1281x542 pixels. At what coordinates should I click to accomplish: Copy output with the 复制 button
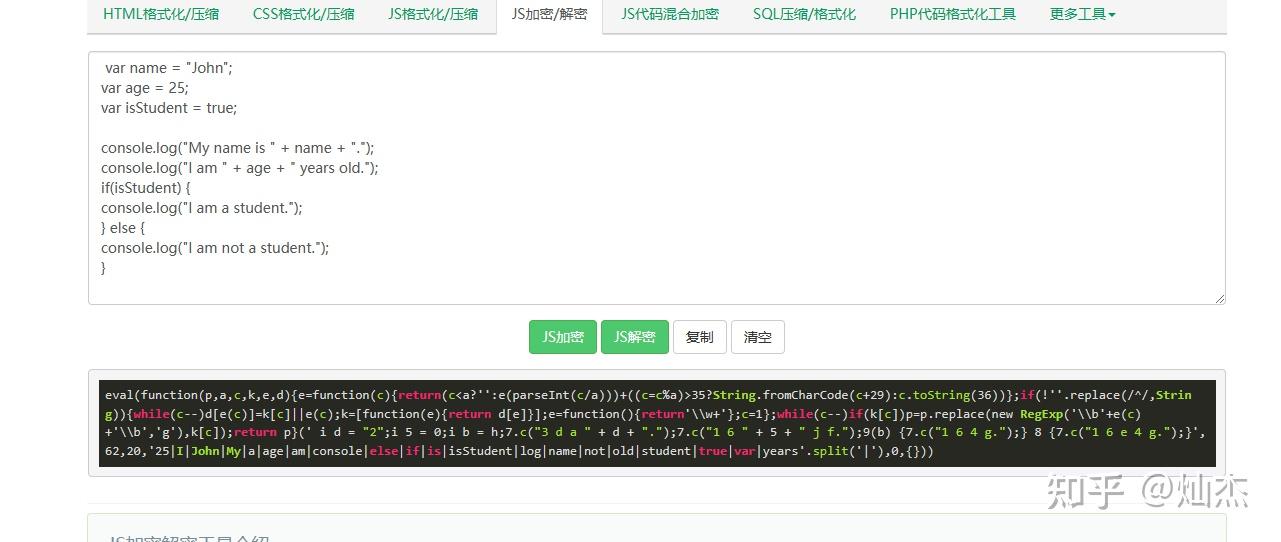pyautogui.click(x=699, y=337)
